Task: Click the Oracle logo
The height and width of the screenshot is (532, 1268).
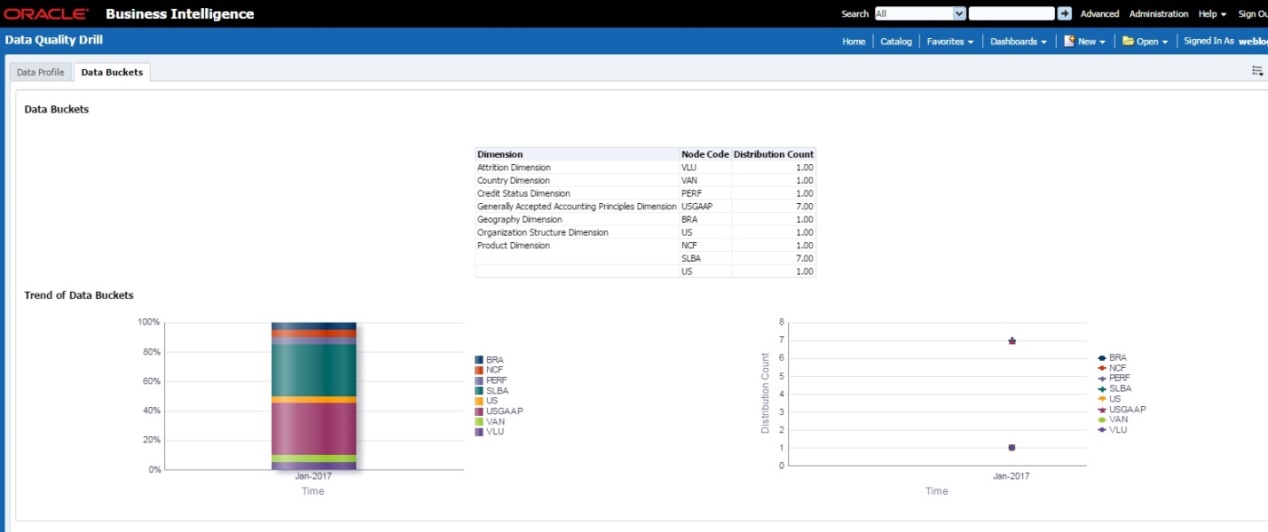Action: (46, 14)
